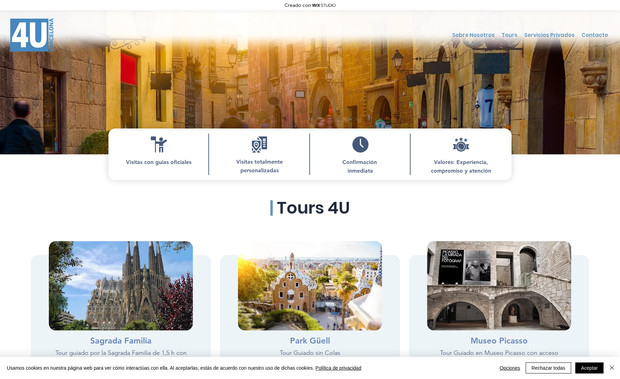
Task: Click 'Visitas con guías oficiales' text
Action: [159, 162]
